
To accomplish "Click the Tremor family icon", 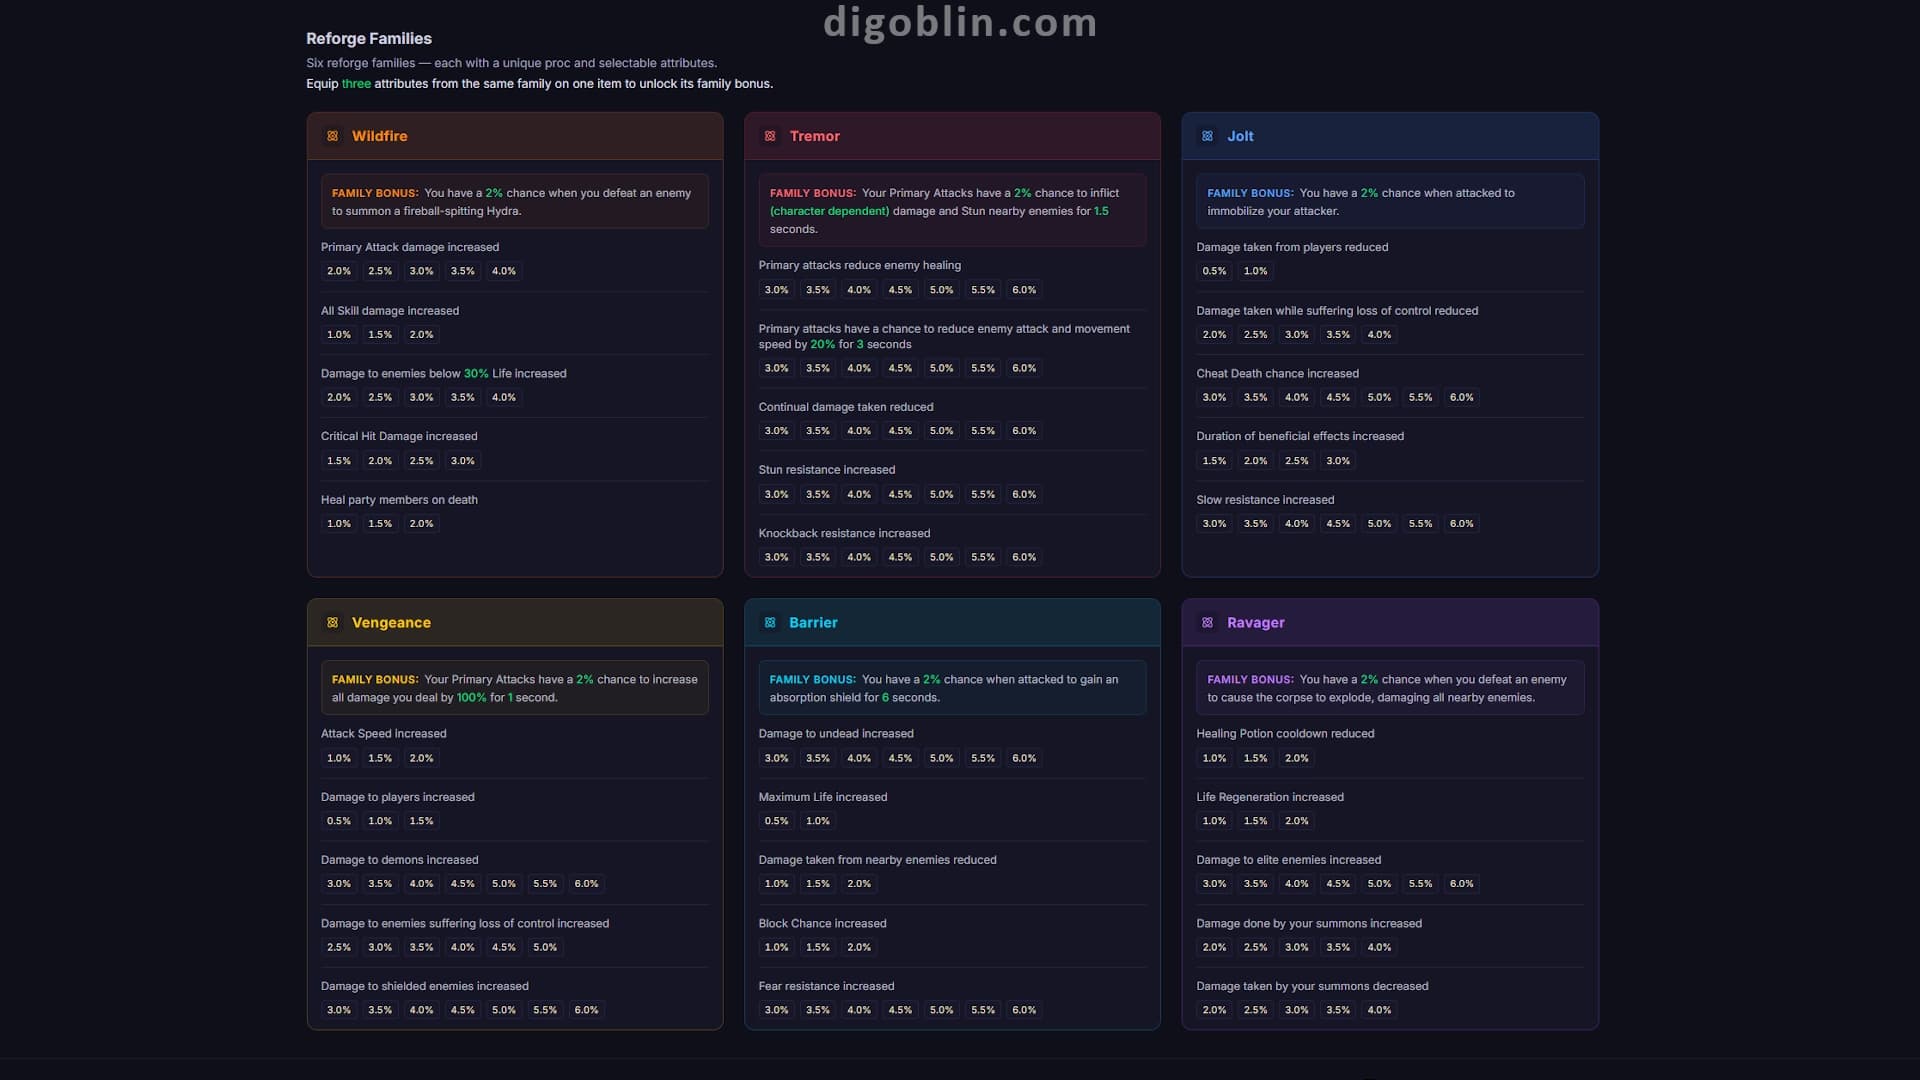I will 770,136.
